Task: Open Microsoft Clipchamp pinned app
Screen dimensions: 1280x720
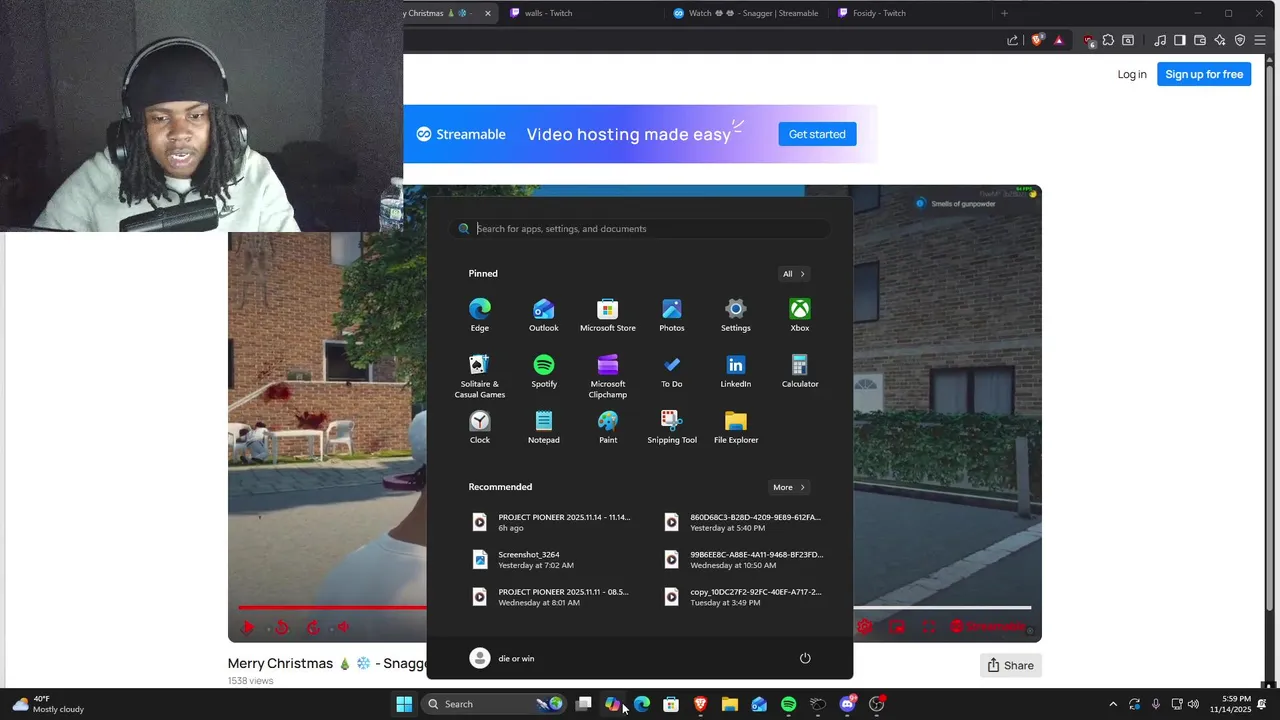Action: (x=608, y=376)
